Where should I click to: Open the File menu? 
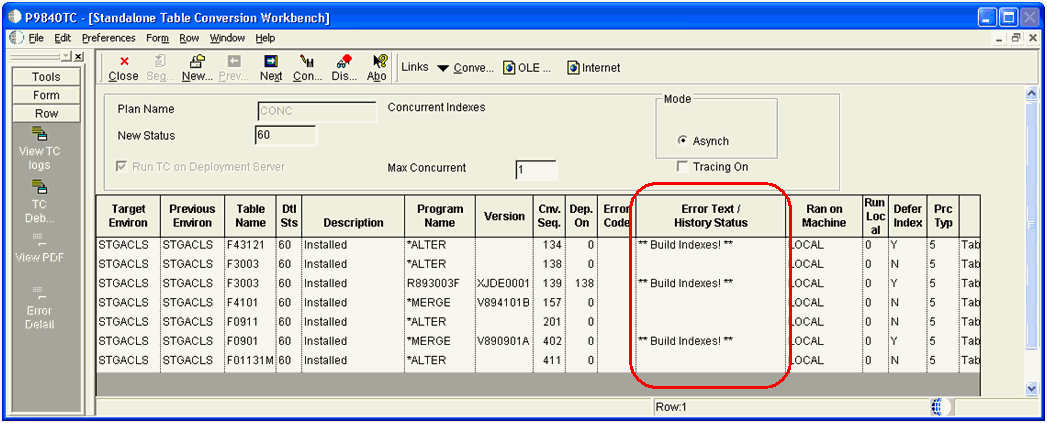click(x=36, y=38)
